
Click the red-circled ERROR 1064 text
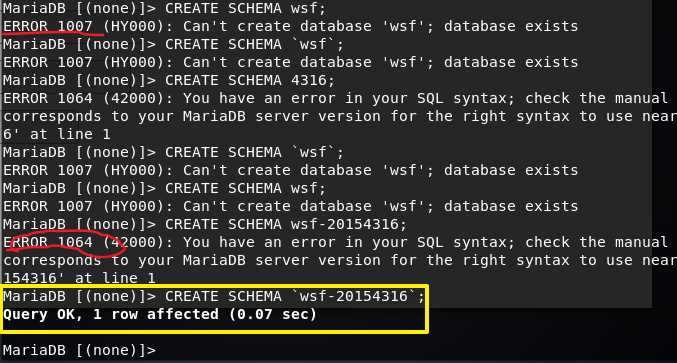pos(47,242)
